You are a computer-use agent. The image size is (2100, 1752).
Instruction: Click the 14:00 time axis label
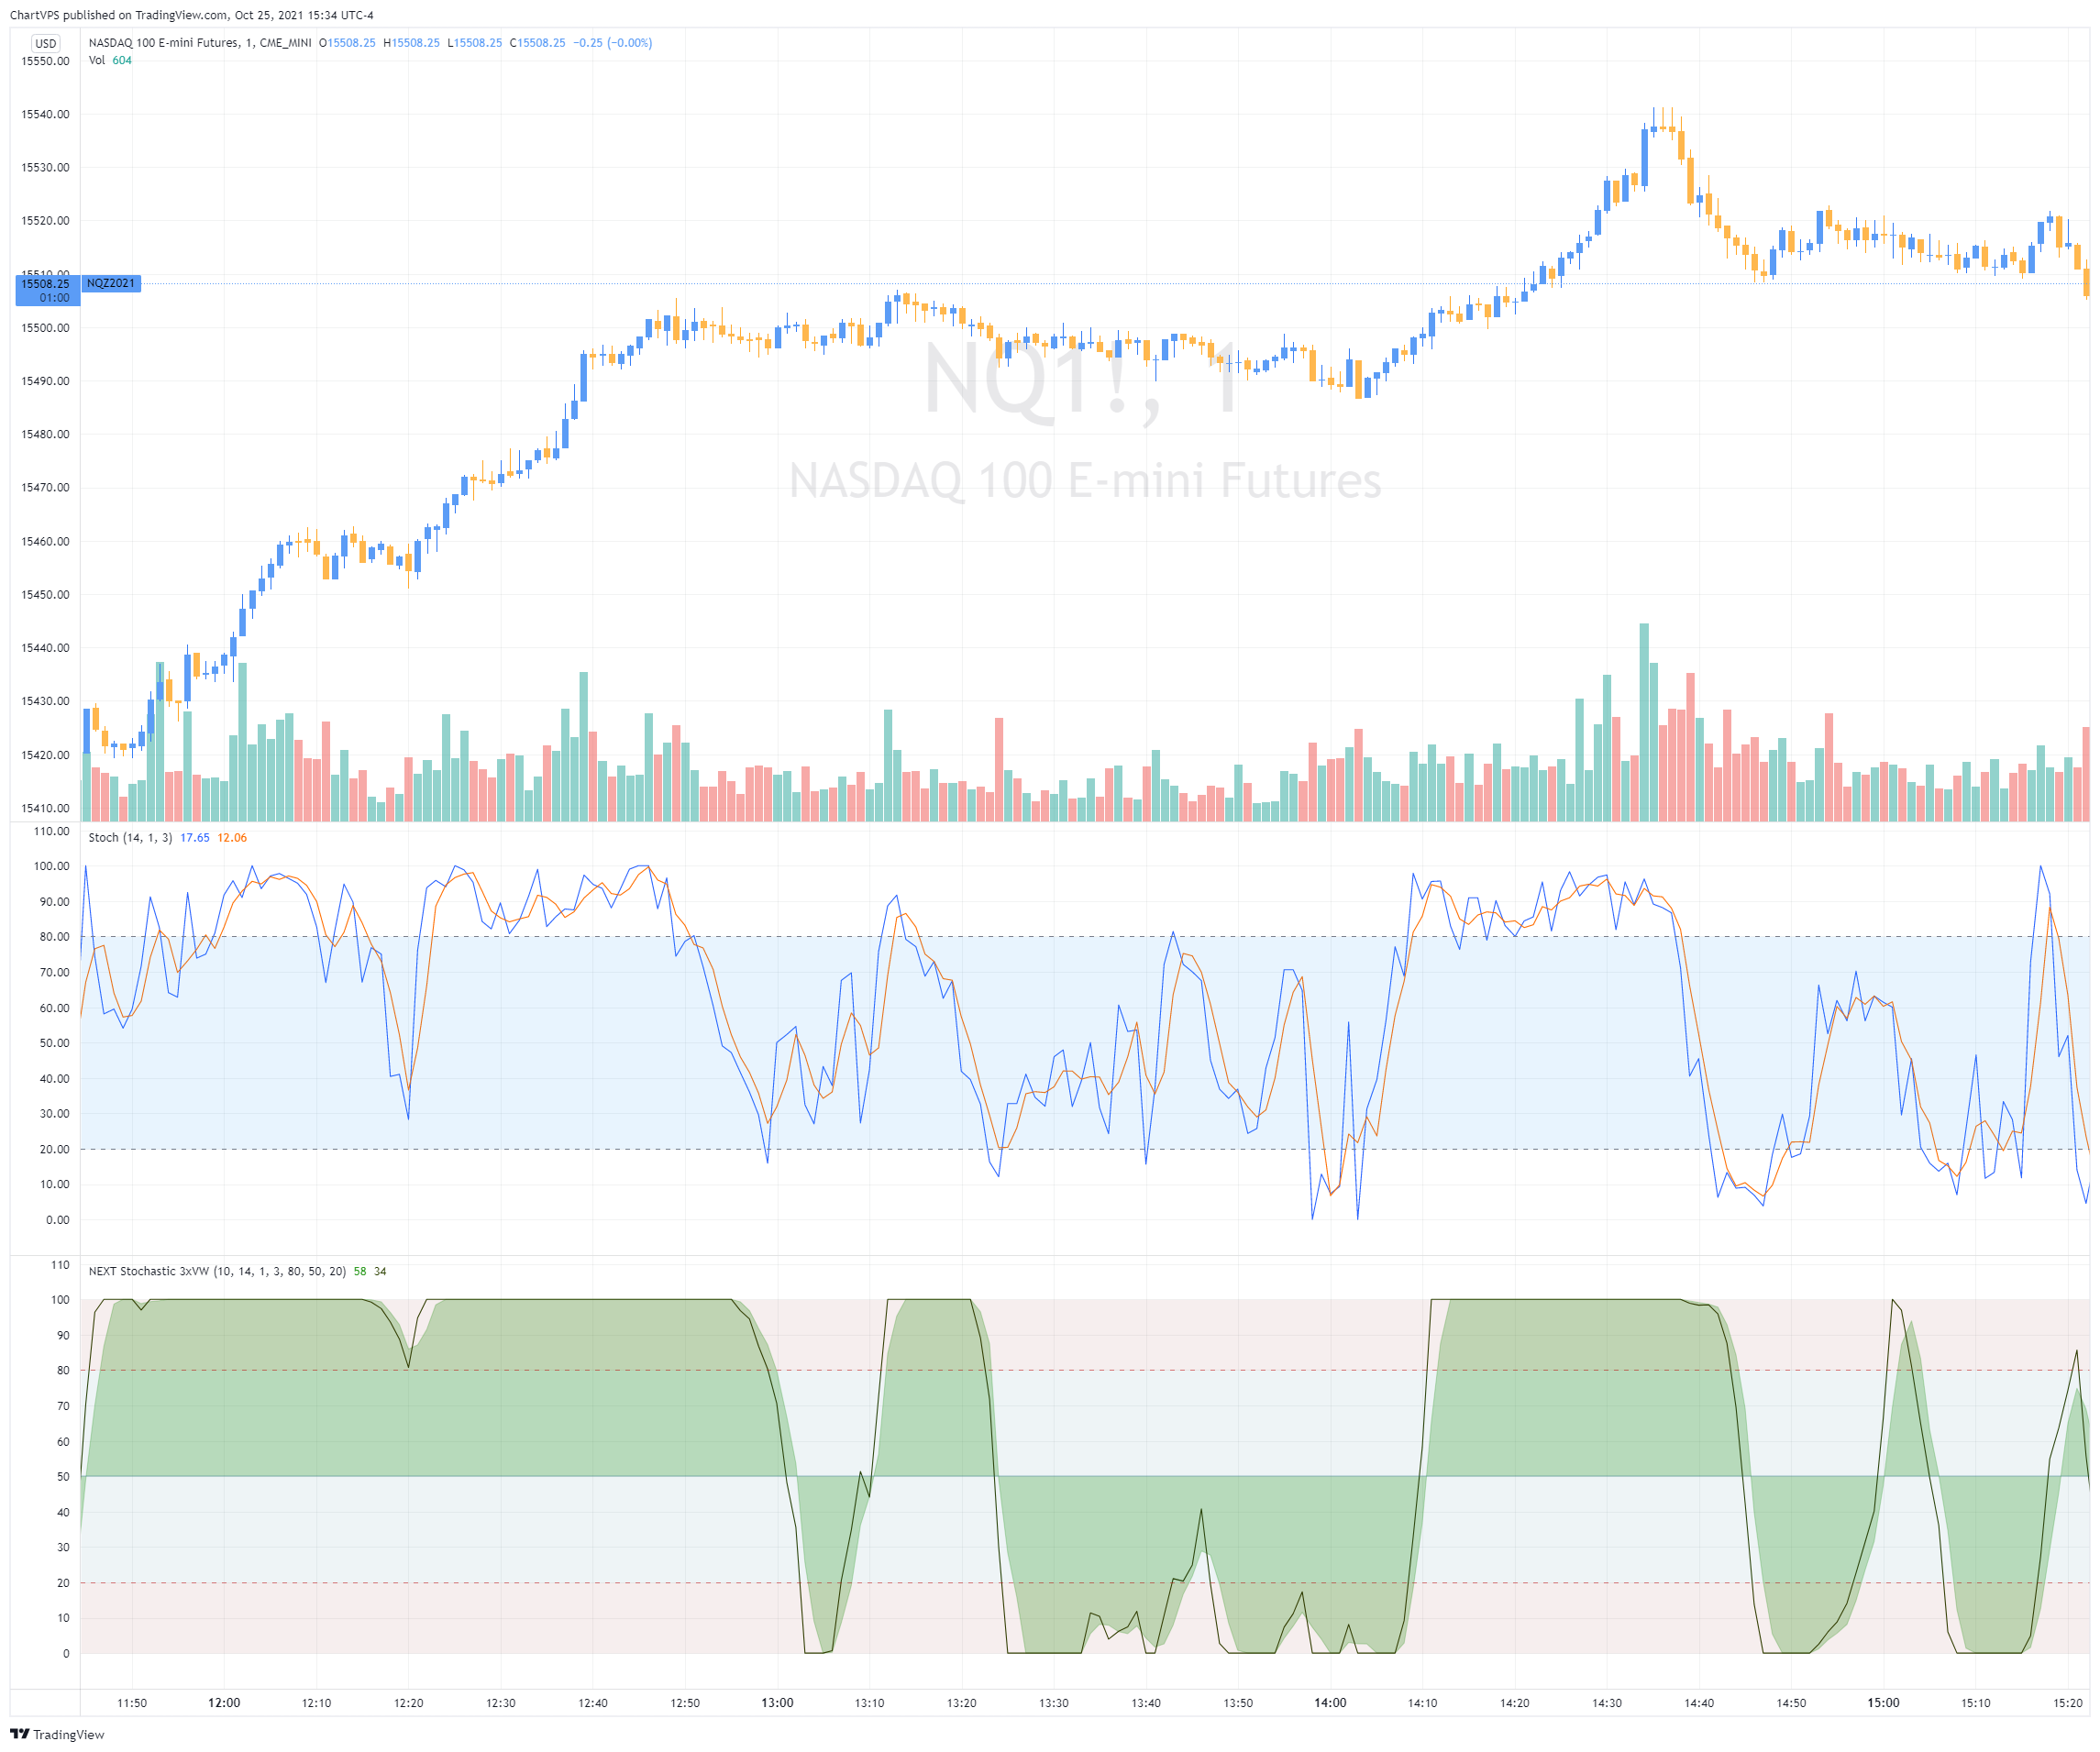point(1330,1703)
